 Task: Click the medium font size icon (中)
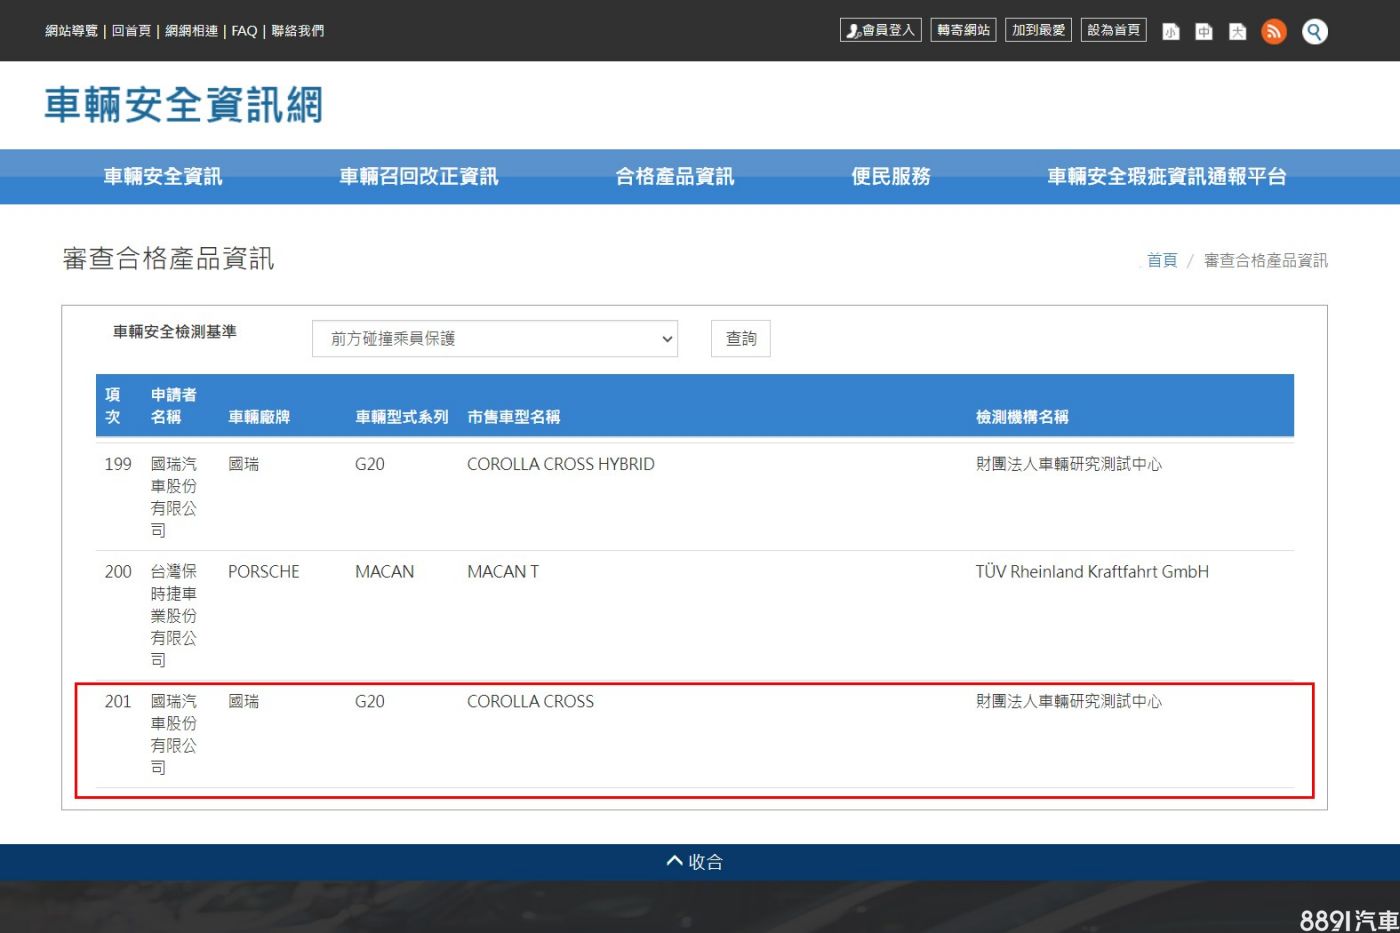point(1204,32)
